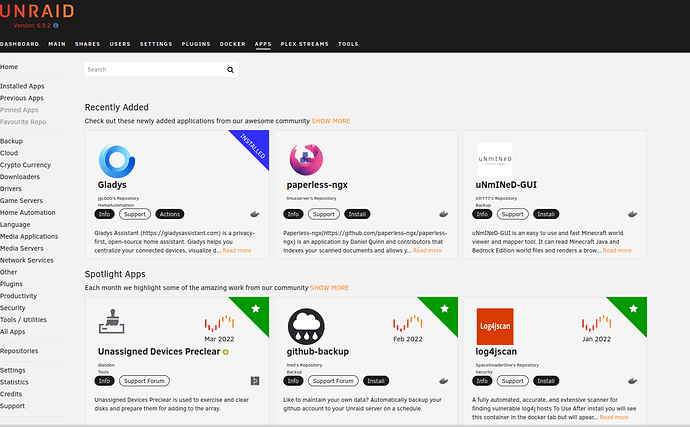Click the Feb 2022 trend chart icon
The image size is (690, 427).
[408, 324]
